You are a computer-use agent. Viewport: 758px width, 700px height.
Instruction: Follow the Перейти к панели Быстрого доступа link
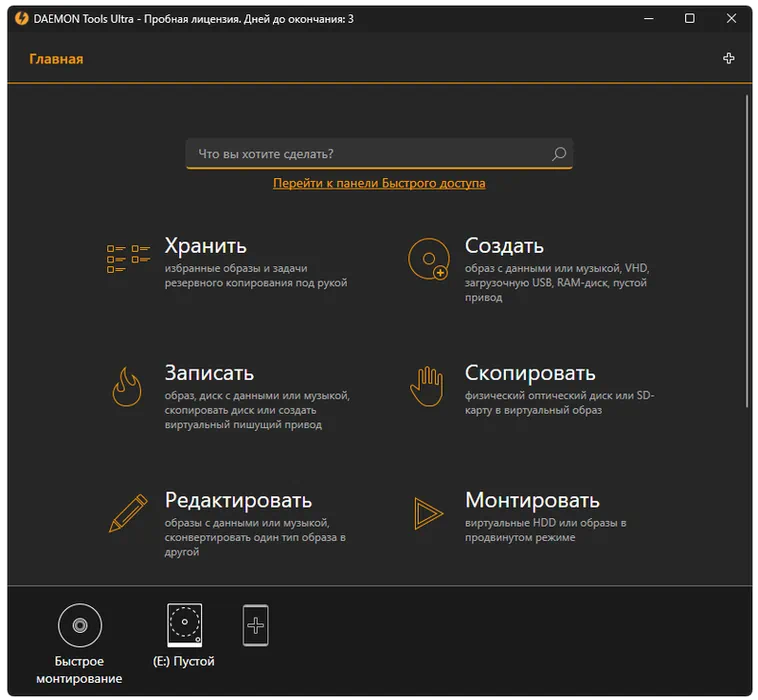[x=379, y=183]
